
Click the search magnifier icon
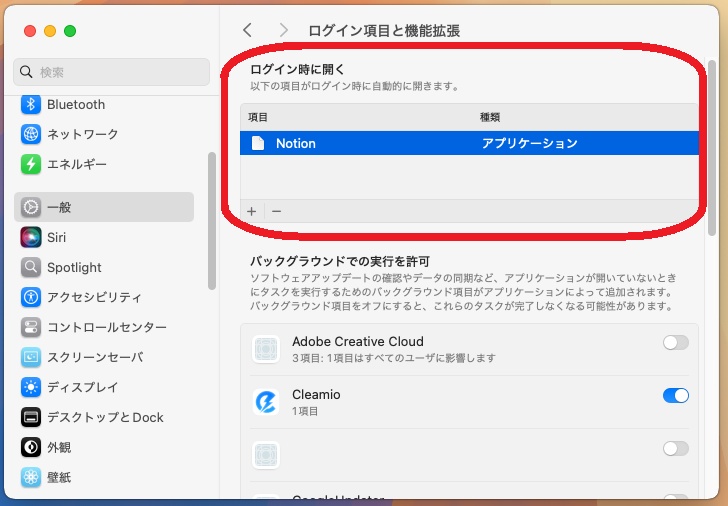[26, 72]
